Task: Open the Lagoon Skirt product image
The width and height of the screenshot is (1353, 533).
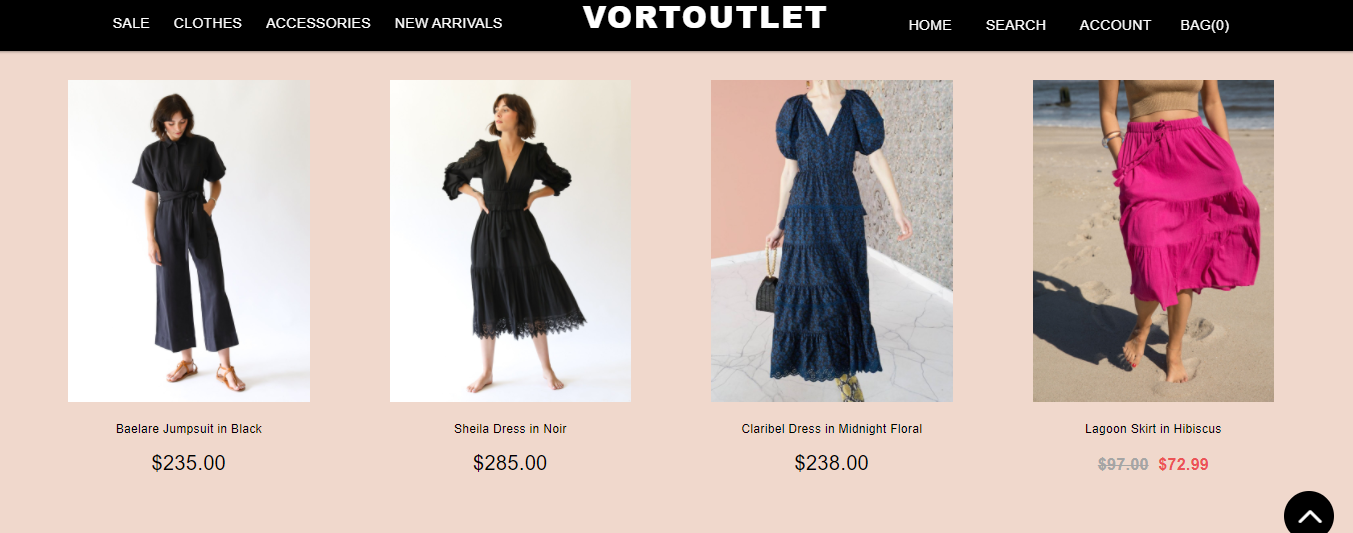Action: [1153, 241]
